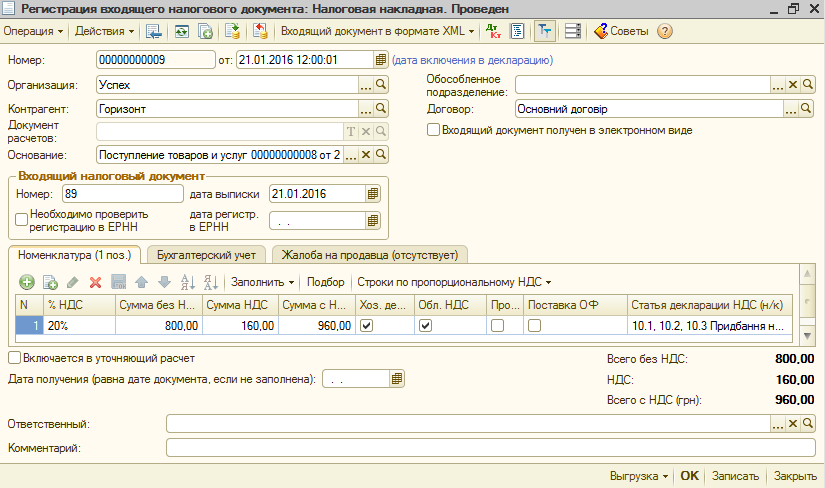Clear the Основание field with X icon
Image resolution: width=825 pixels, height=488 pixels.
[366, 155]
